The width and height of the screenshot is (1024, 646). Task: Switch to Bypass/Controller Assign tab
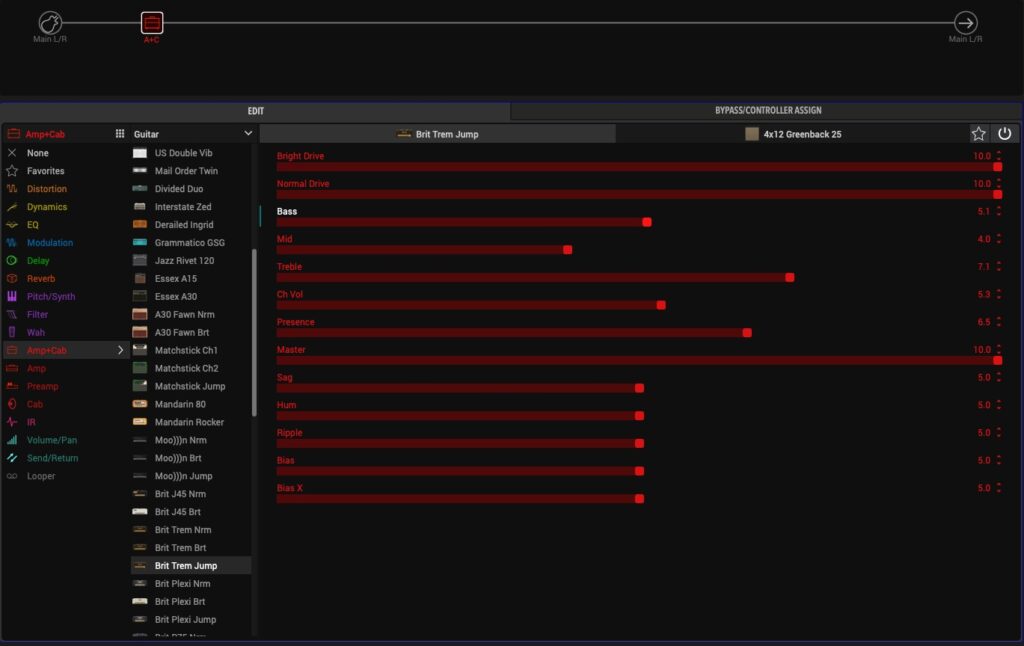pos(767,110)
